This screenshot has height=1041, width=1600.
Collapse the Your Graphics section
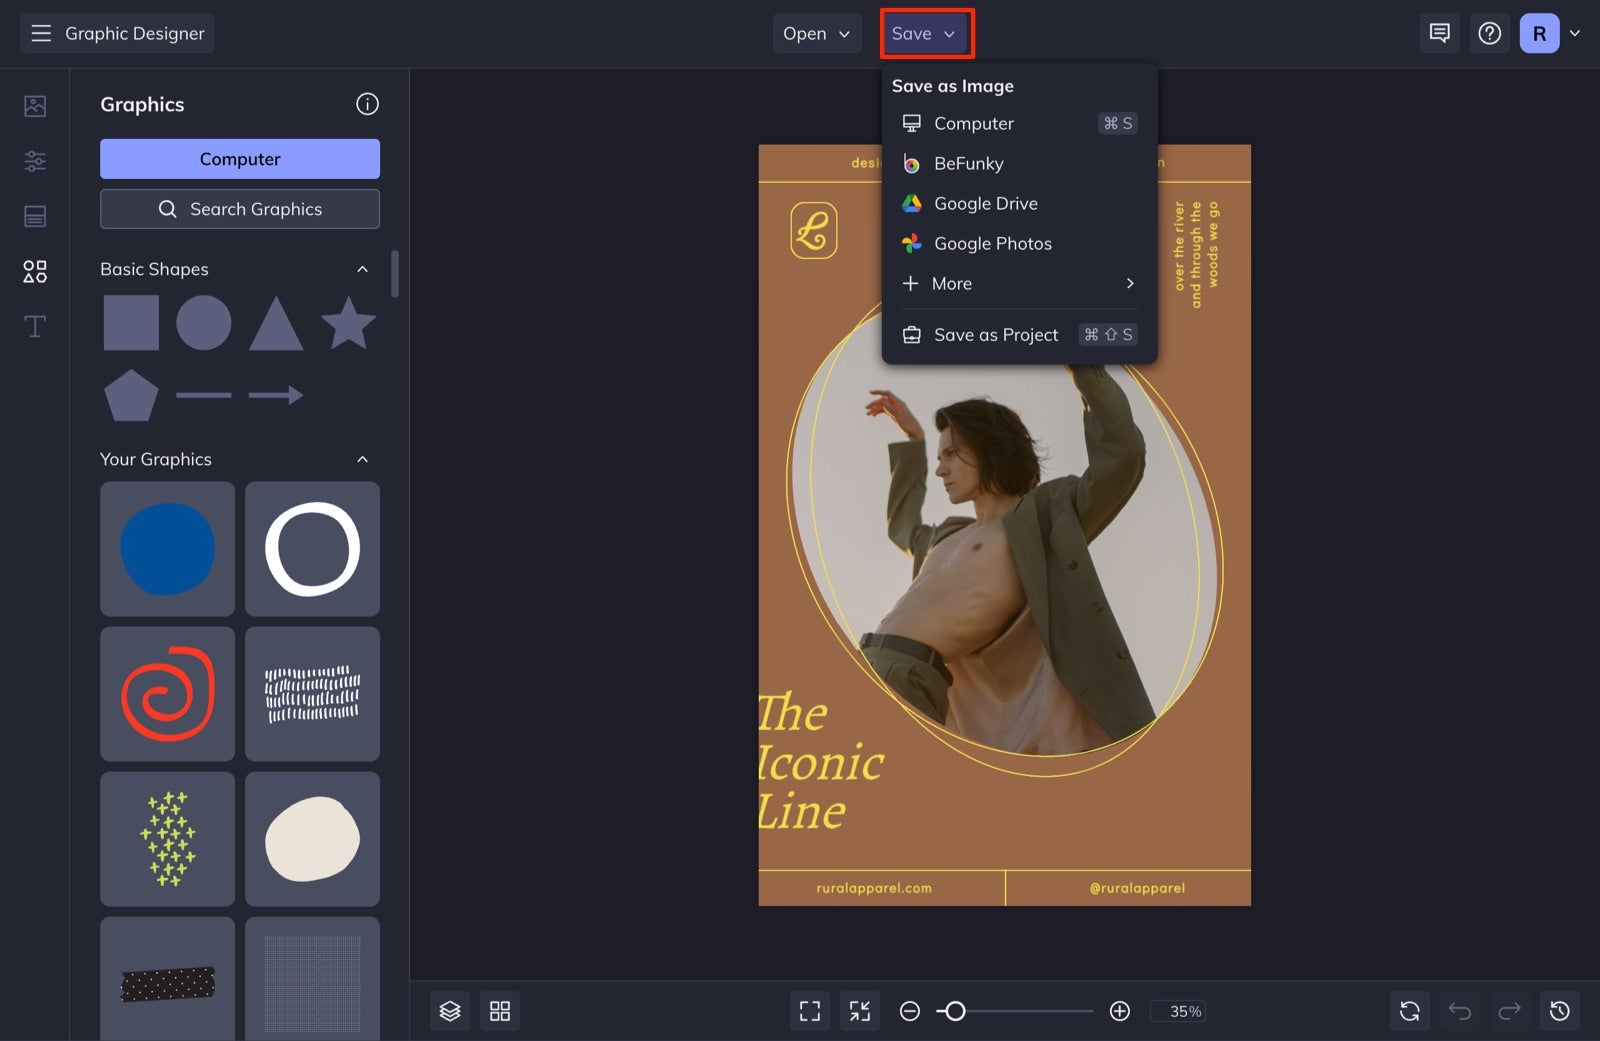tap(362, 459)
